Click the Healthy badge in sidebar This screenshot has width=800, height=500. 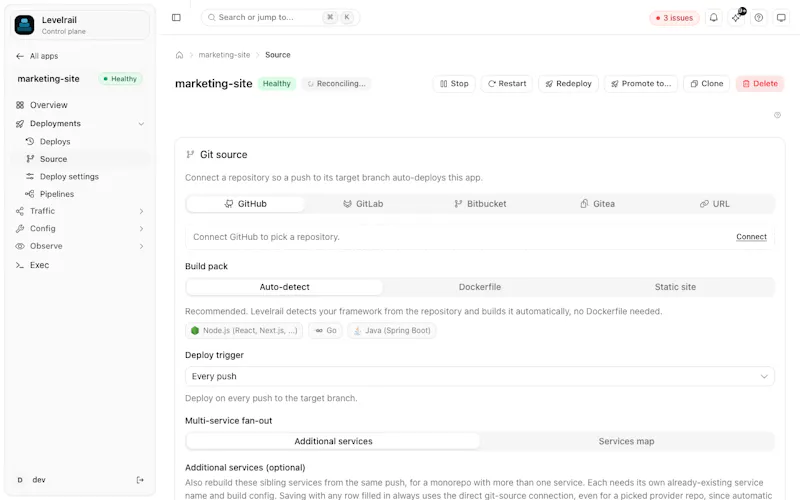pyautogui.click(x=120, y=79)
